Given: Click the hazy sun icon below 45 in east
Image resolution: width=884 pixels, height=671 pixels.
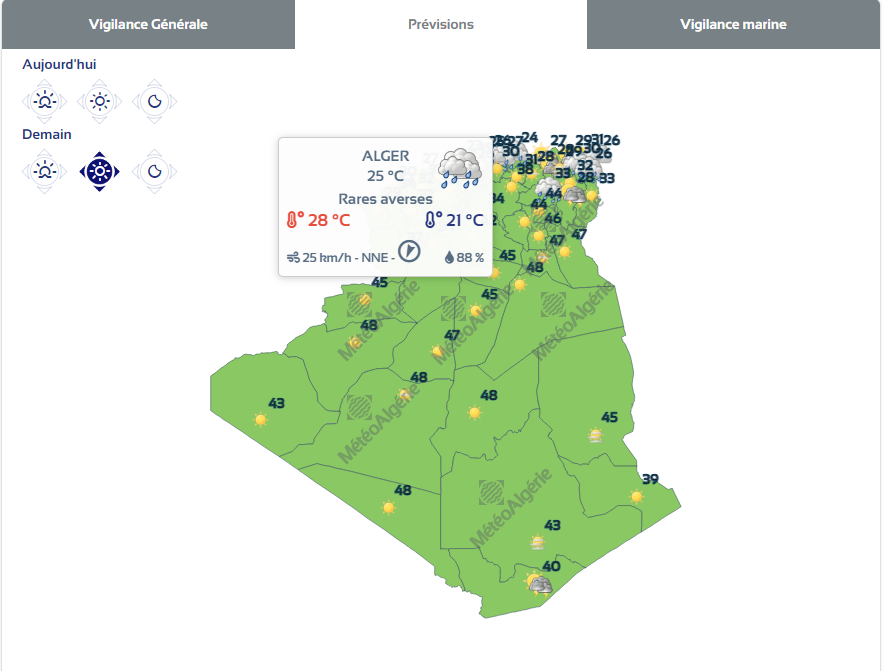Looking at the screenshot, I should click(595, 435).
